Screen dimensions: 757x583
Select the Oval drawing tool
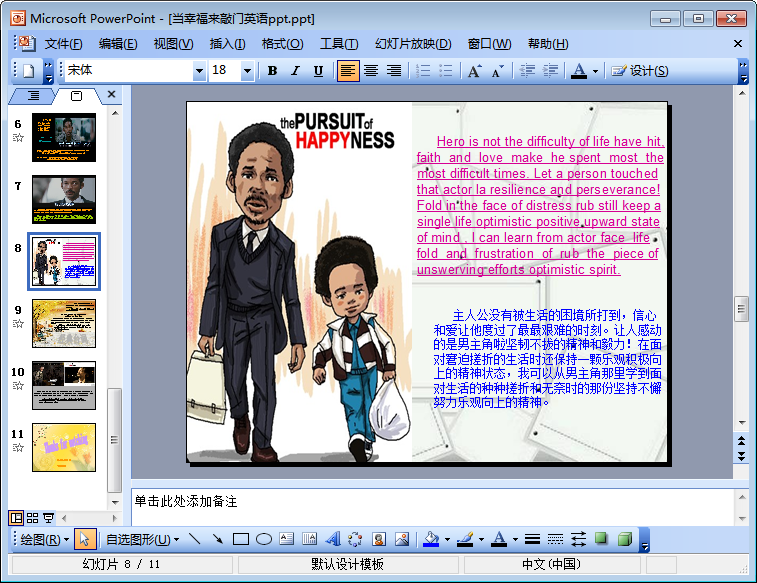coord(264,539)
